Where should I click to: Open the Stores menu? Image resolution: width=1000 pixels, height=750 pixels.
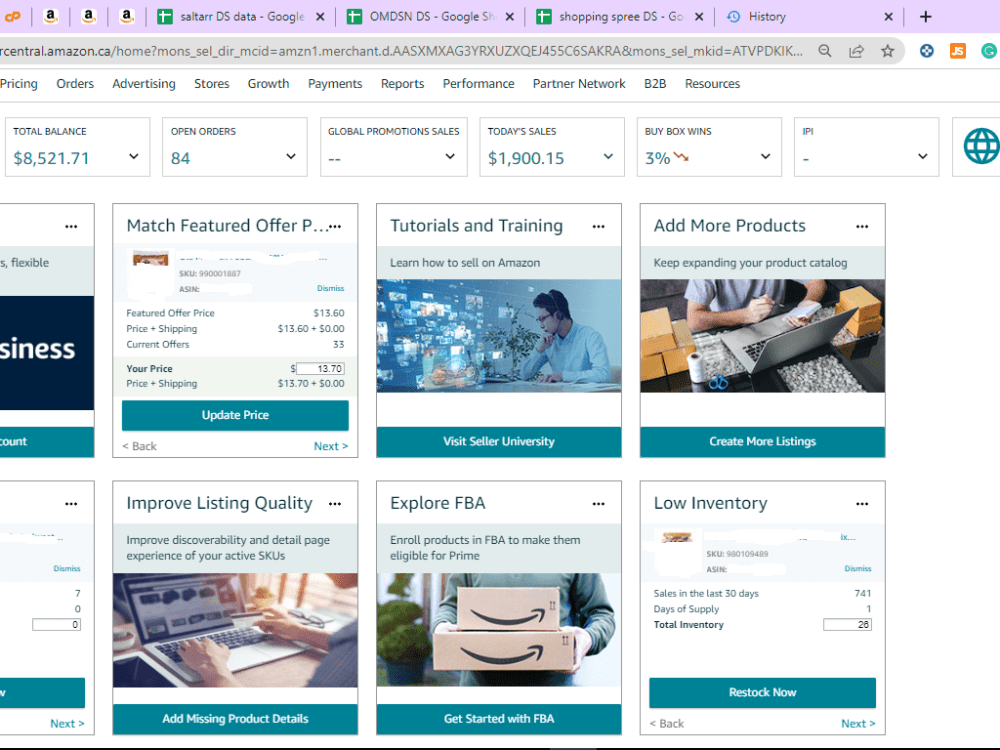click(x=212, y=84)
